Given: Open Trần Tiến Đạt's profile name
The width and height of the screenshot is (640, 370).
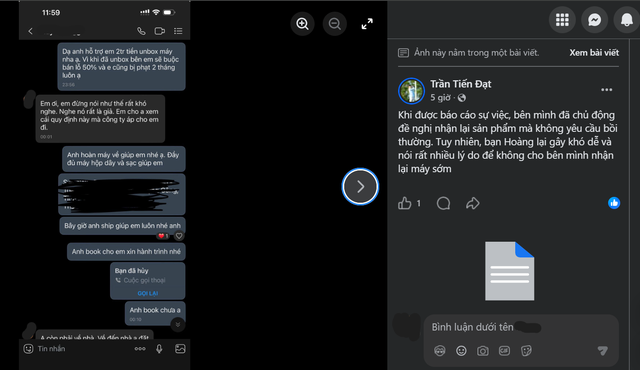Looking at the screenshot, I should 460,84.
